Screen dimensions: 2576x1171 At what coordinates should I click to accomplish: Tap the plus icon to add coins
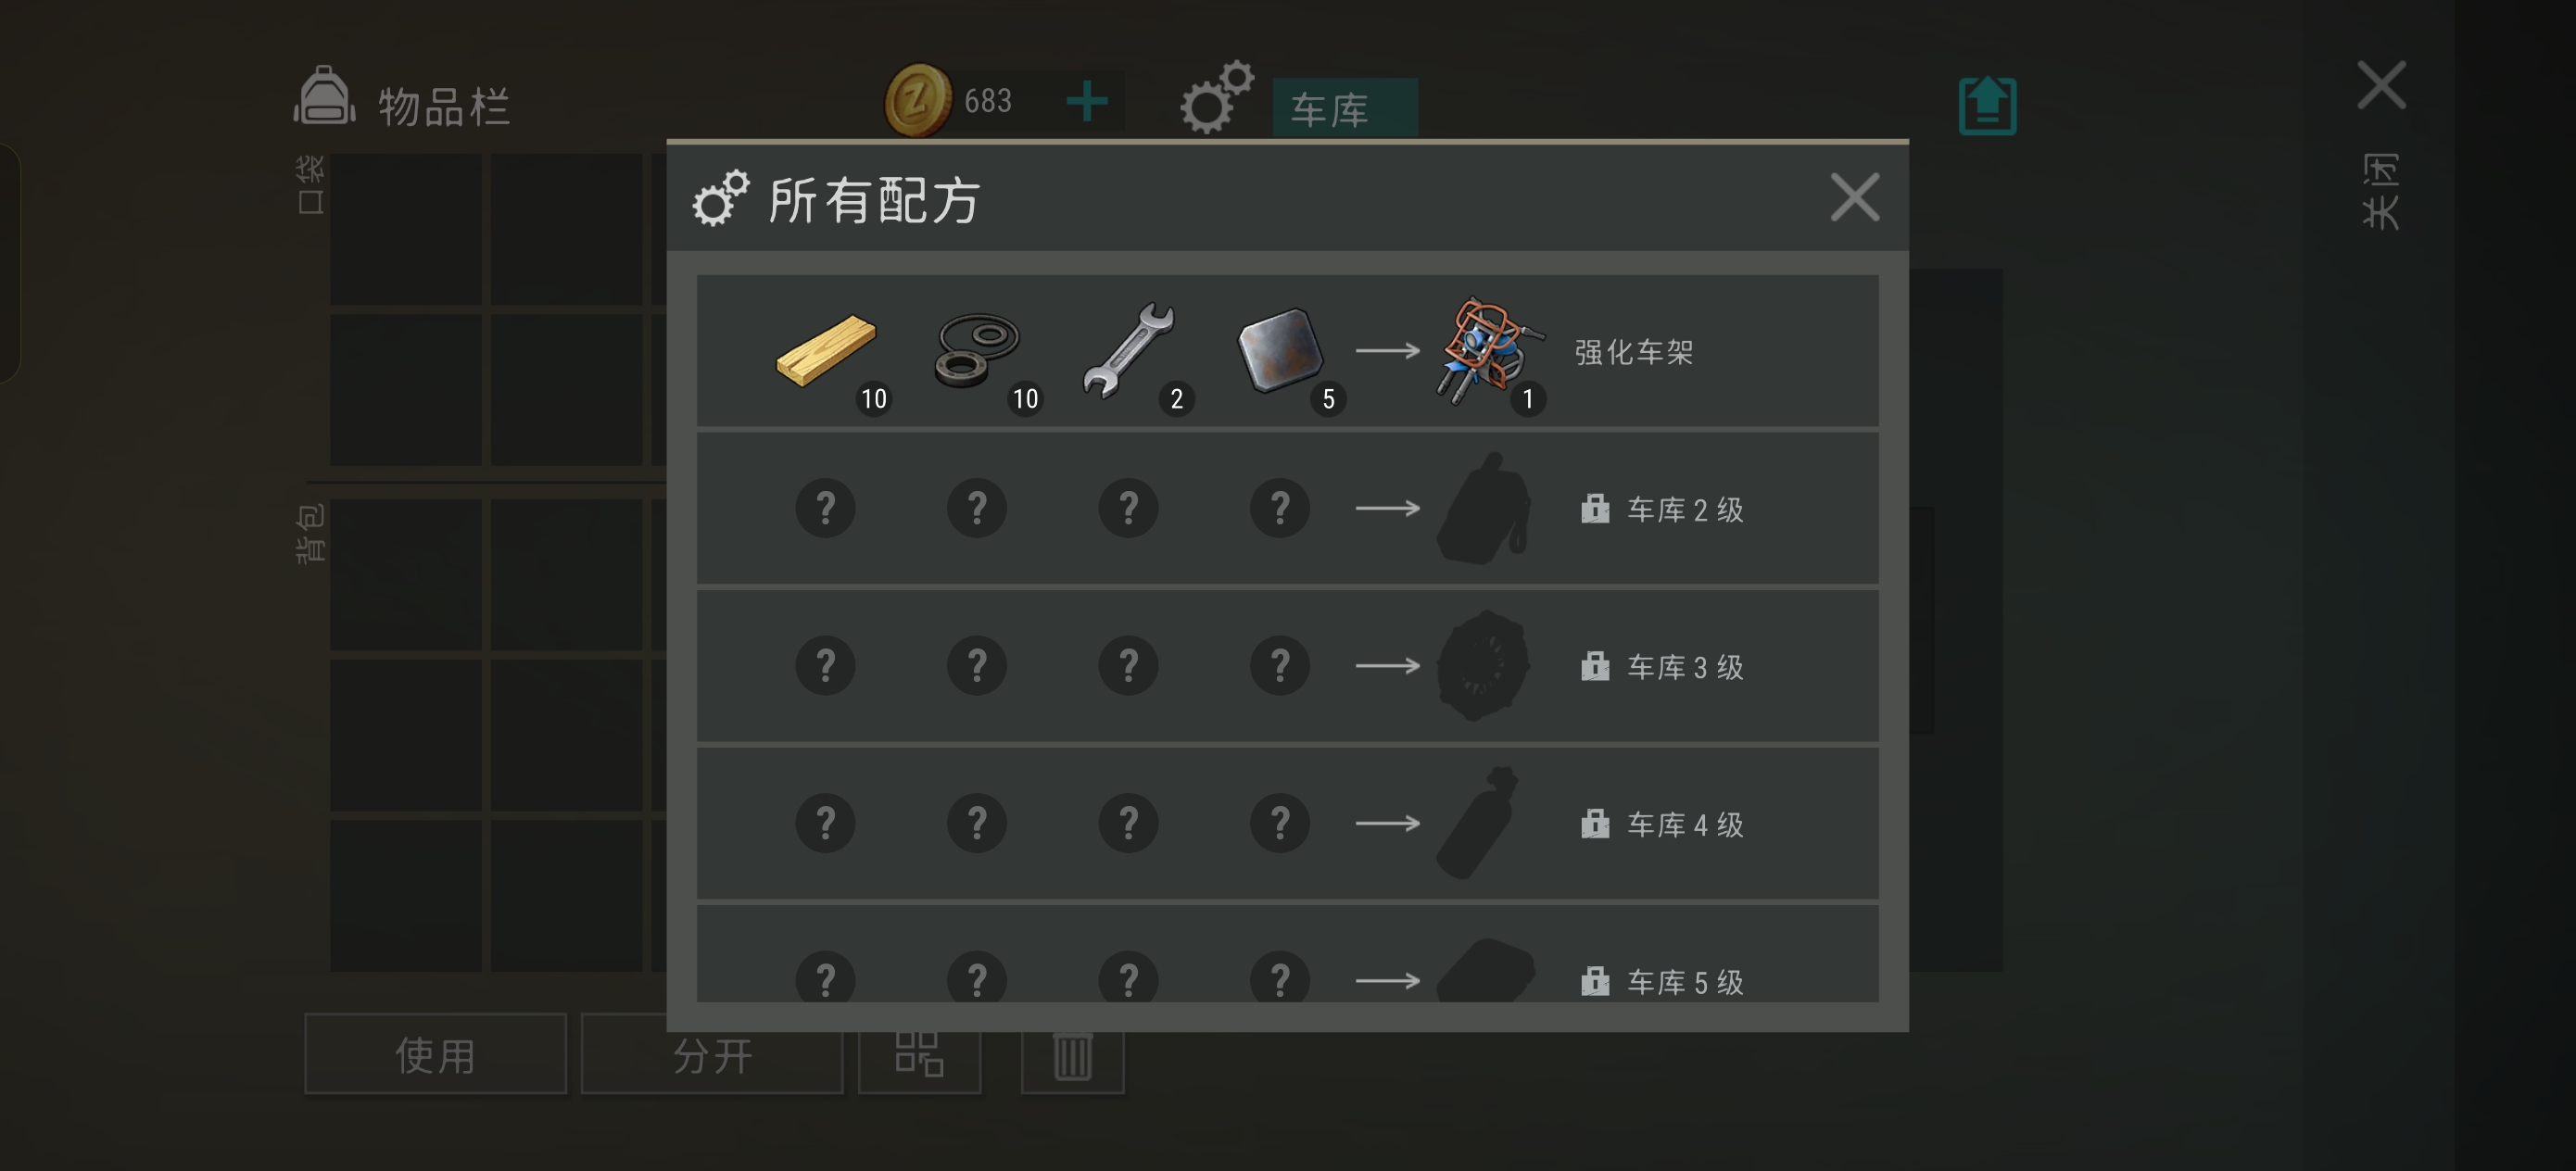(1087, 101)
